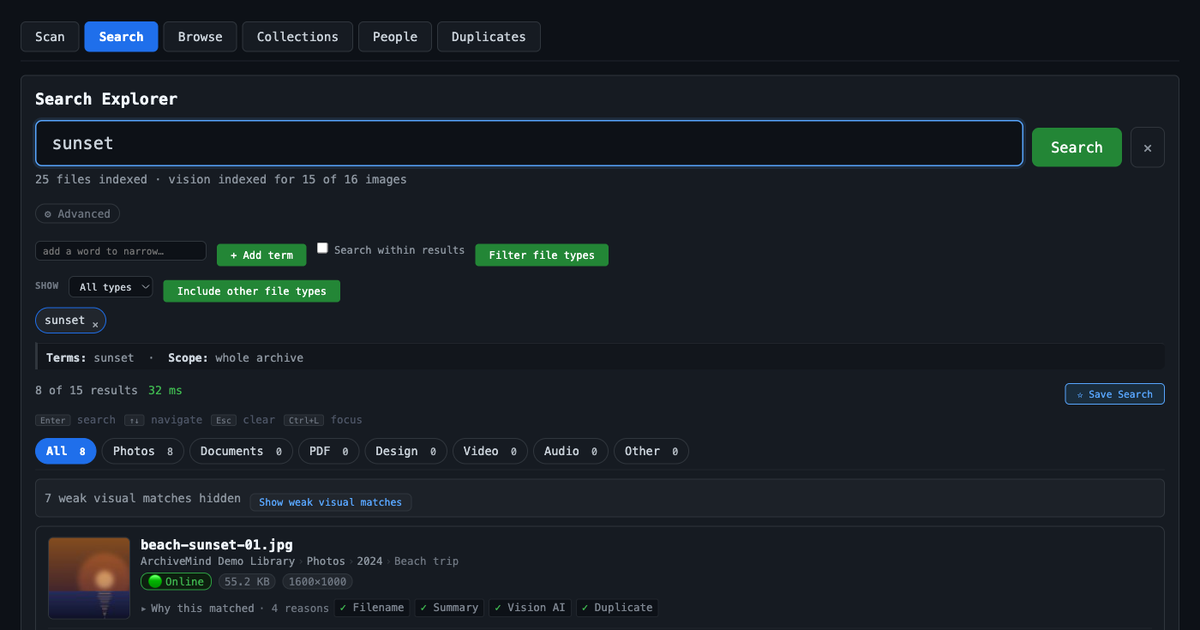This screenshot has height=630, width=1200.
Task: Click the 8 of 15 results text
Action: pos(86,390)
